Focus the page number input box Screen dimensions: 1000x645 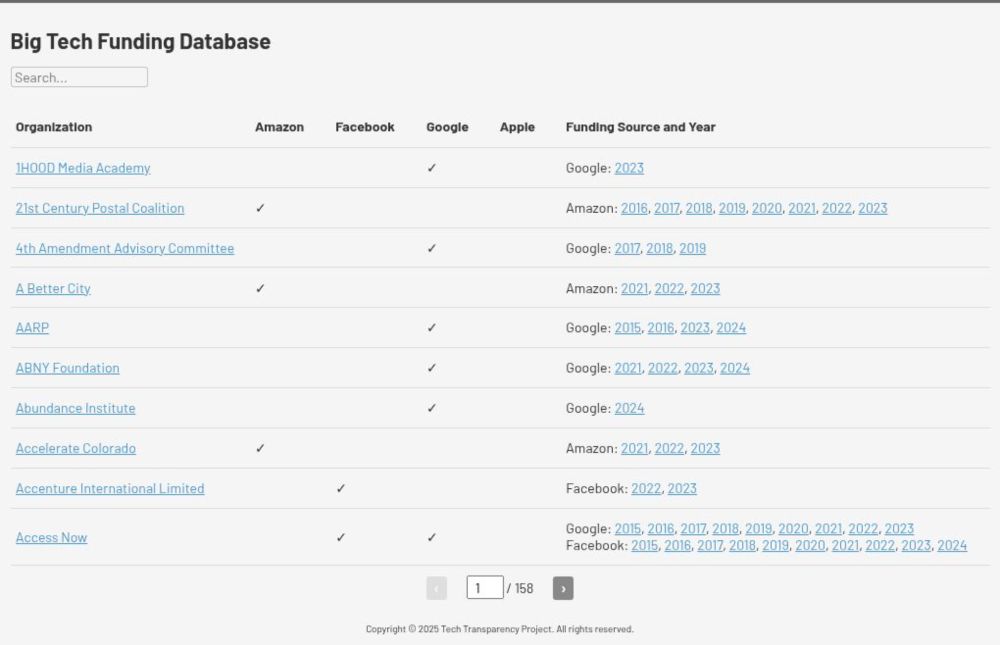(x=485, y=588)
